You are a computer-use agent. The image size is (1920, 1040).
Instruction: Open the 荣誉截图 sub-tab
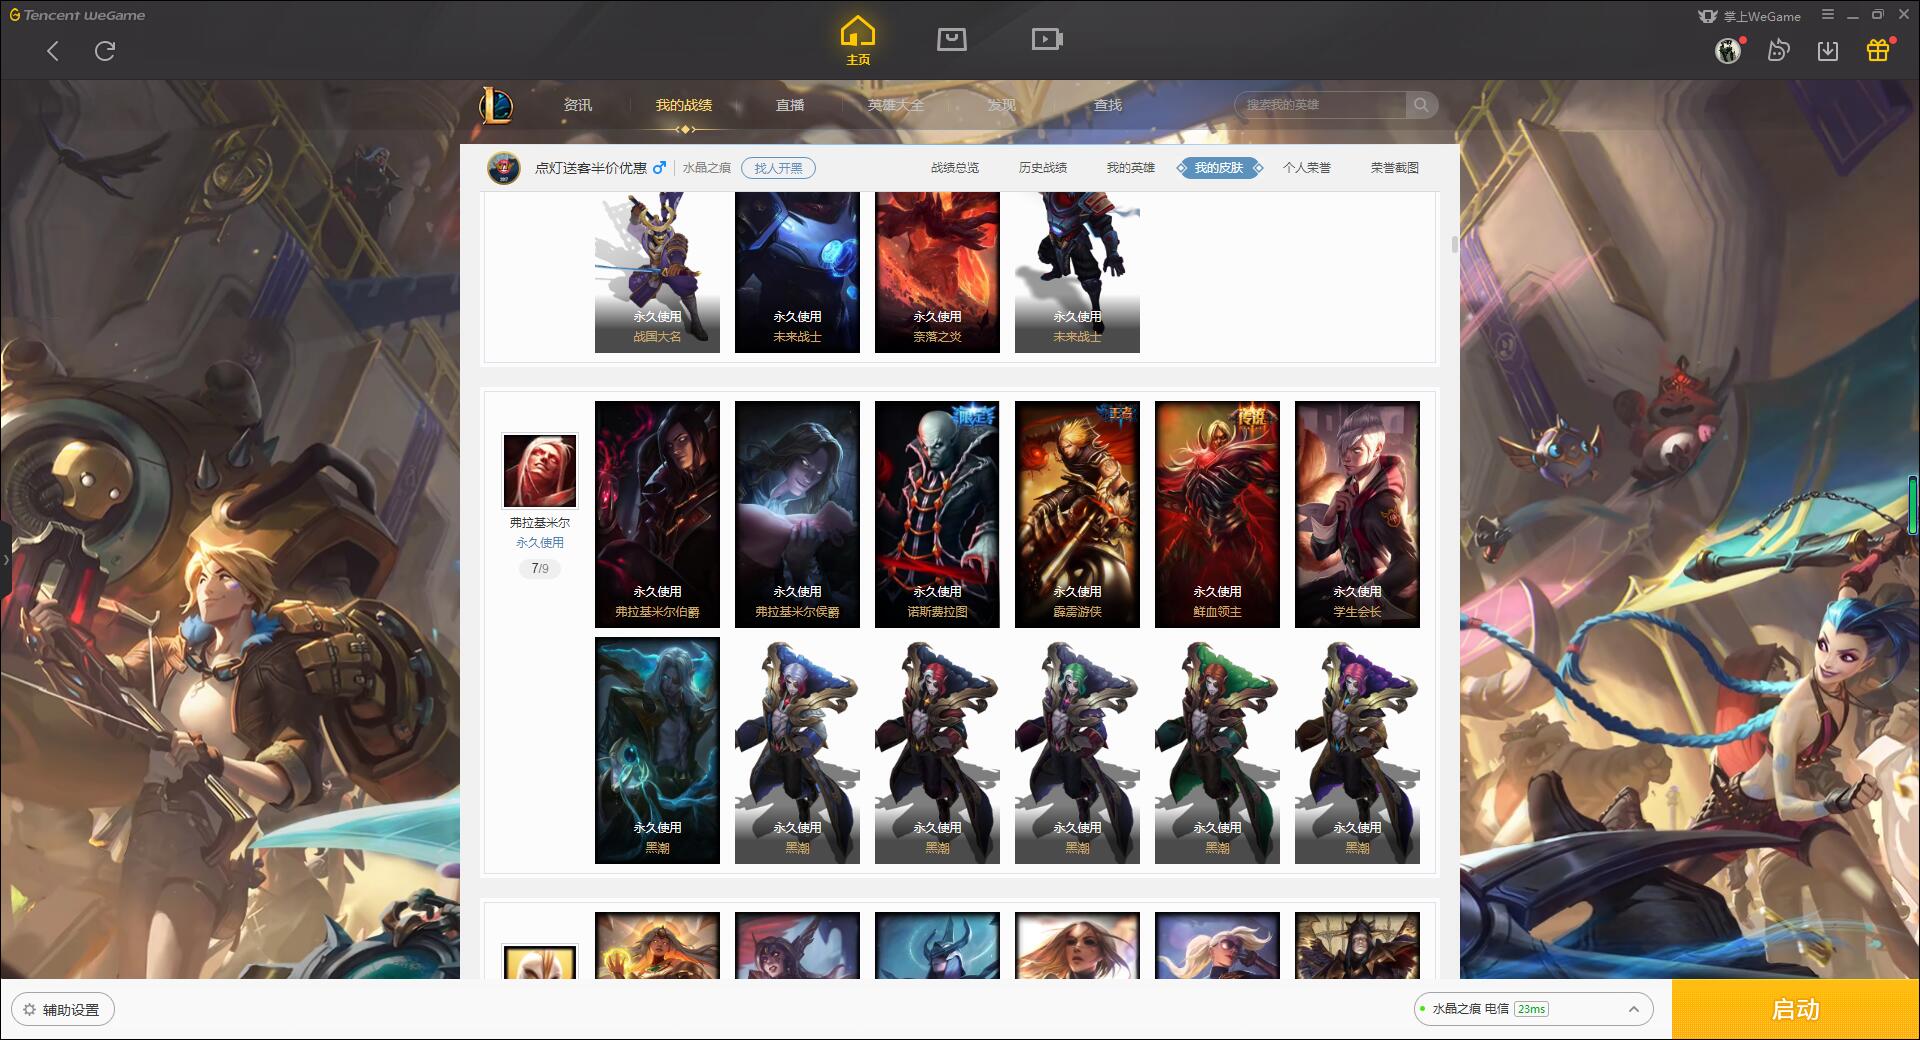tap(1395, 168)
